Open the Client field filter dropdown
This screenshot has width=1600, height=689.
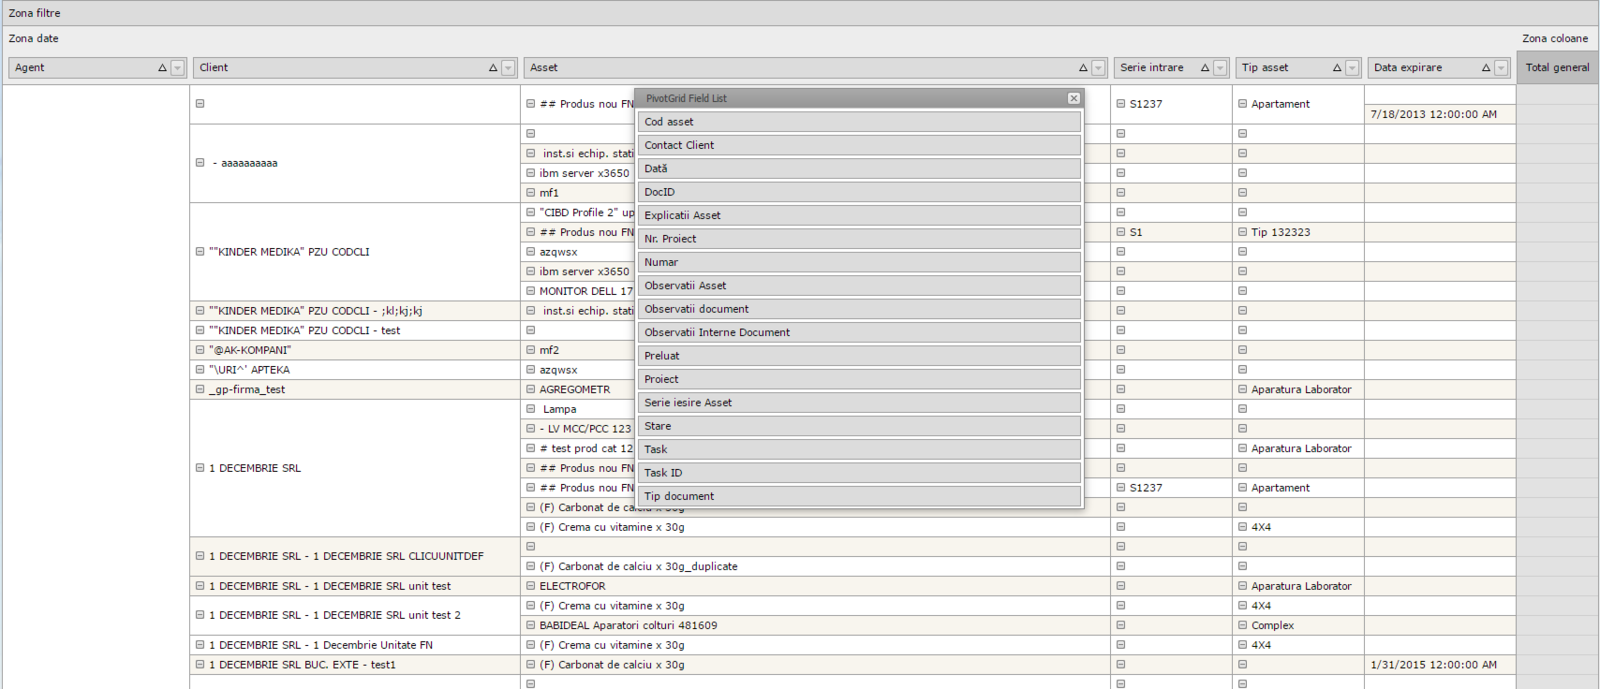click(x=508, y=68)
